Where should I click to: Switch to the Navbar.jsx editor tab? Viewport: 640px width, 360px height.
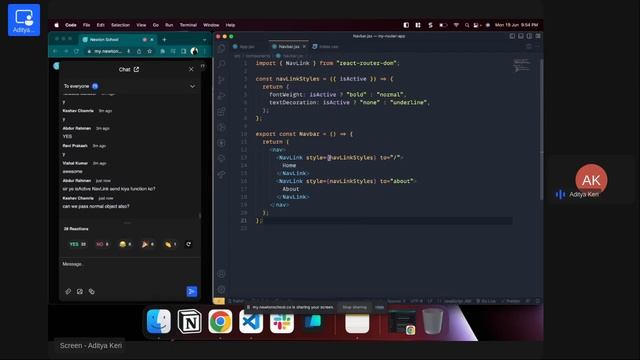289,47
